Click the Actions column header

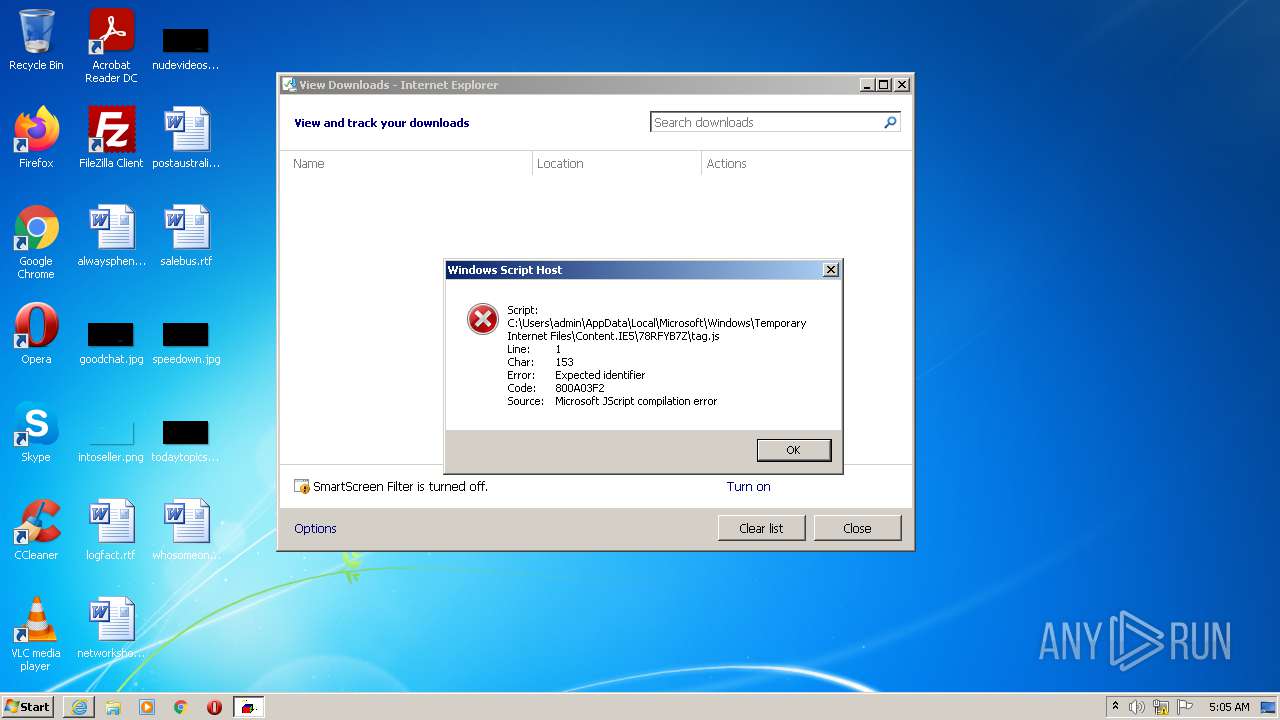tap(806, 163)
